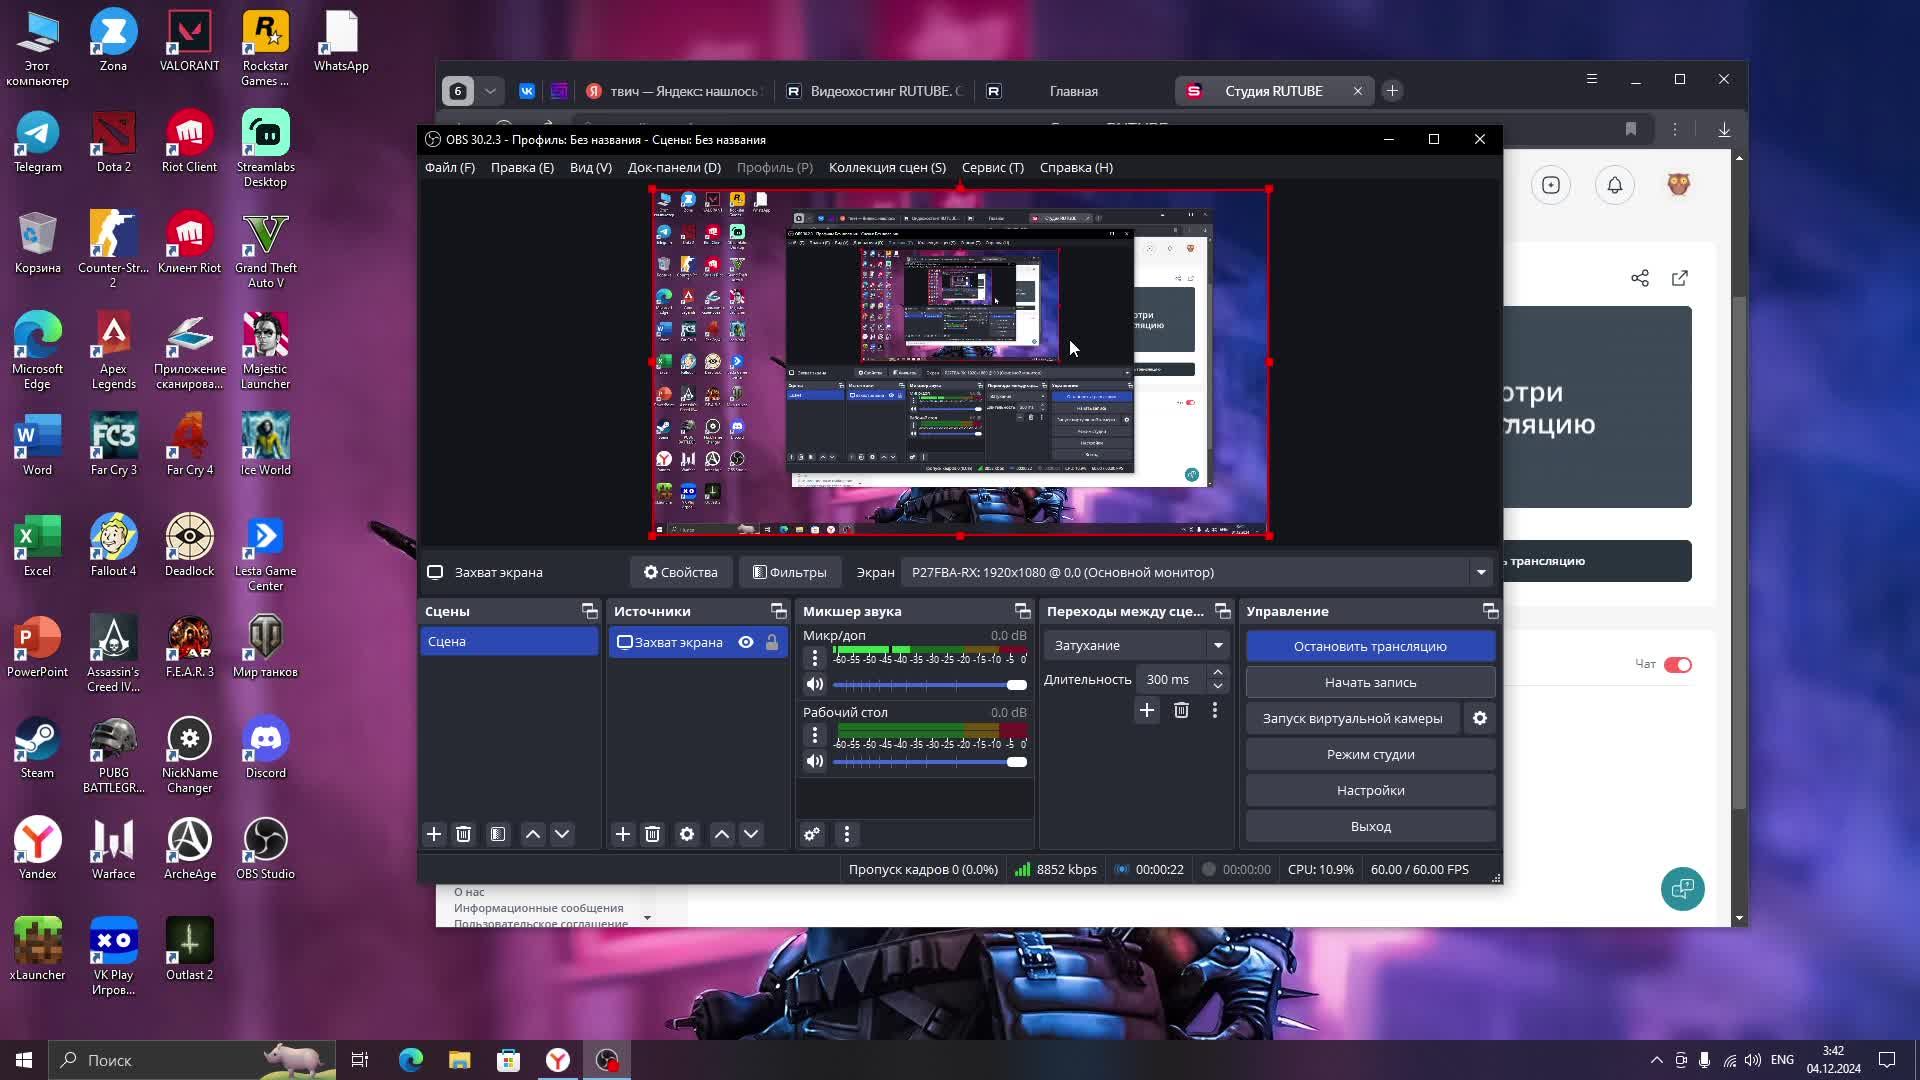The height and width of the screenshot is (1080, 1920).
Task: Mute Микр/доп audio speaker icon
Action: pyautogui.click(x=815, y=684)
